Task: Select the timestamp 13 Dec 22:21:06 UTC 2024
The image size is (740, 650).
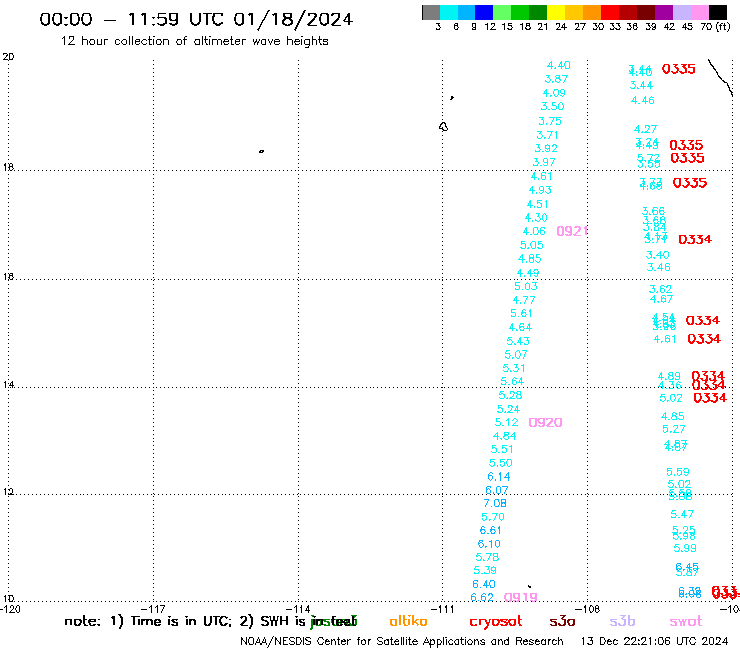Action: 654,641
